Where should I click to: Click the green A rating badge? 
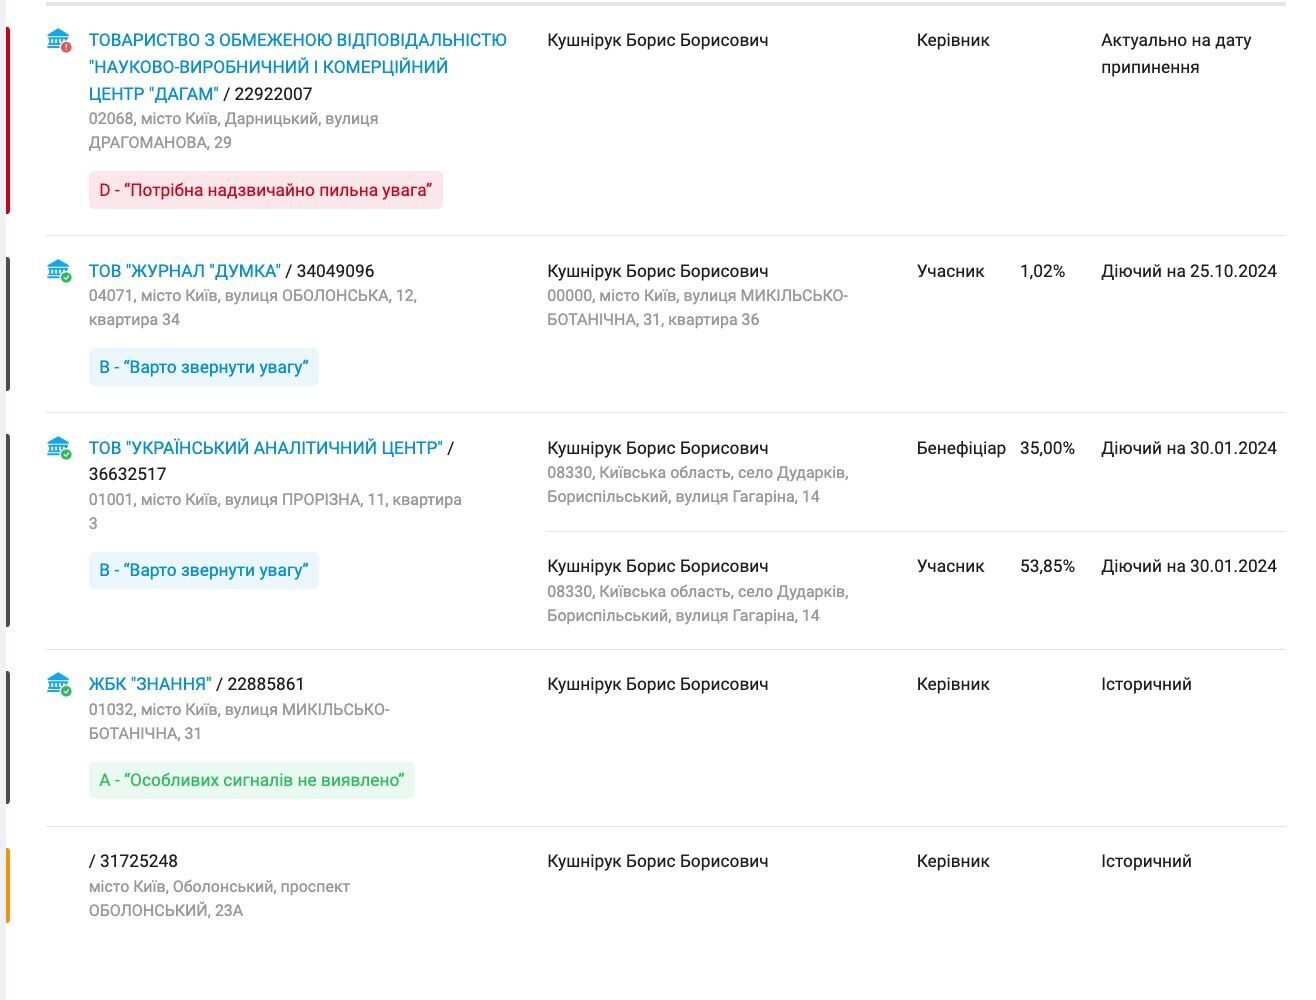coord(252,780)
